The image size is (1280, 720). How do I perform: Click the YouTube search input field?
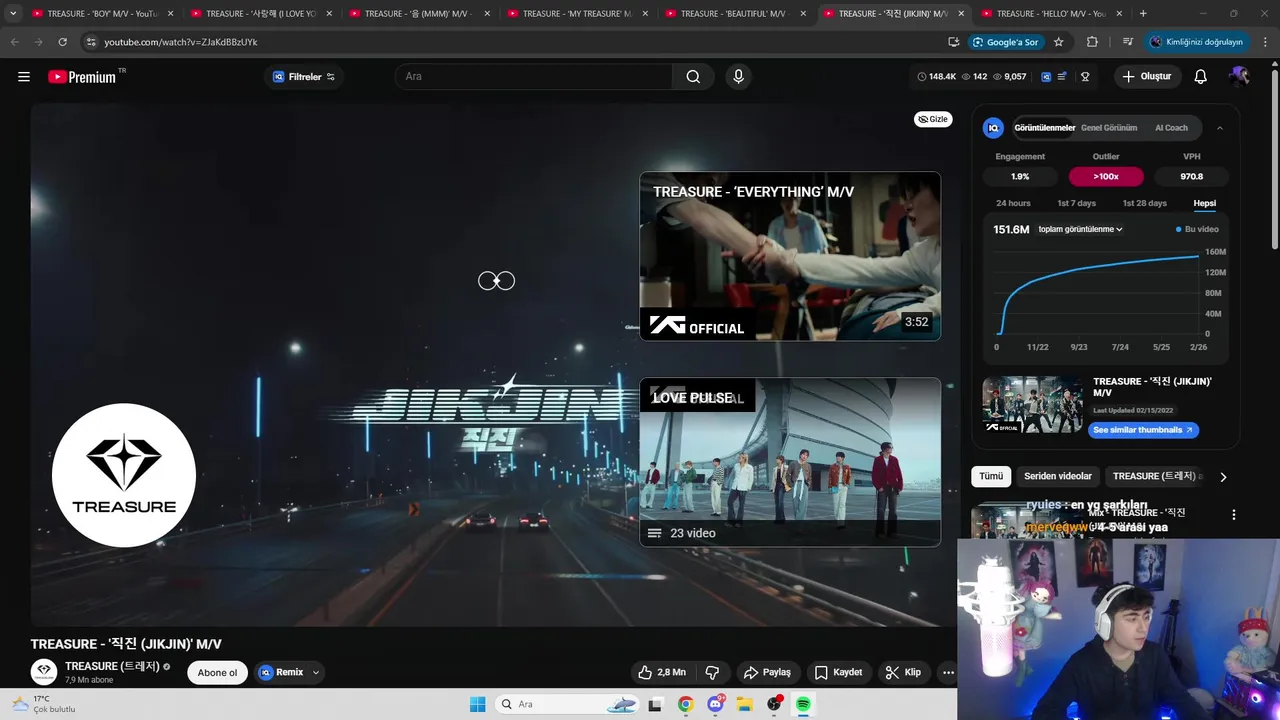[534, 77]
